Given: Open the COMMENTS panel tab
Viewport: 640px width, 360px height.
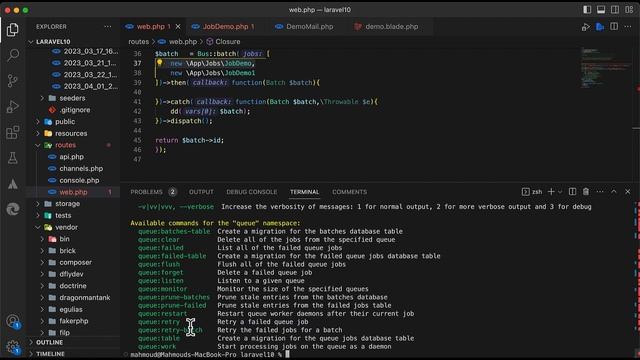Looking at the screenshot, I should pyautogui.click(x=349, y=192).
